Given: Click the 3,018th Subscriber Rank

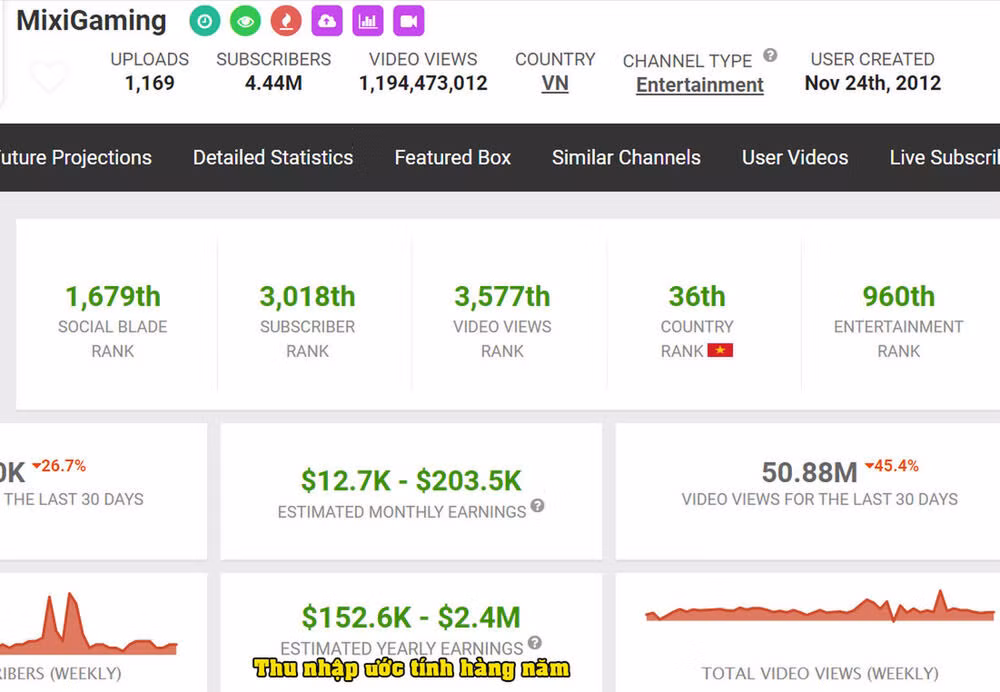Looking at the screenshot, I should tap(307, 297).
